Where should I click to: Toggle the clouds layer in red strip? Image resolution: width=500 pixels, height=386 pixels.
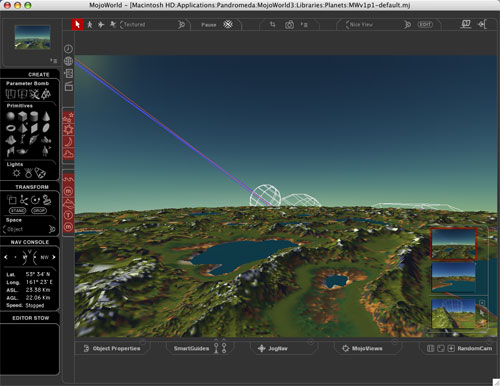(x=68, y=154)
